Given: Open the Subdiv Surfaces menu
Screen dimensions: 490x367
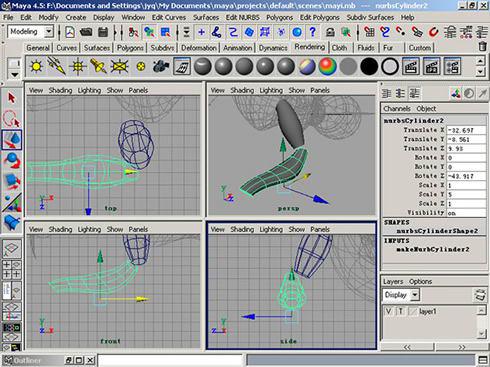Looking at the screenshot, I should pyautogui.click(x=370, y=17).
